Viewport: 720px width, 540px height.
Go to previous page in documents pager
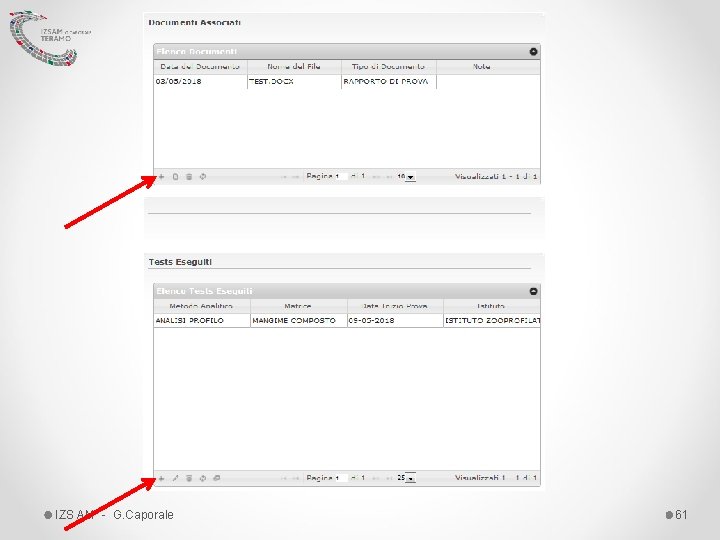click(x=296, y=177)
